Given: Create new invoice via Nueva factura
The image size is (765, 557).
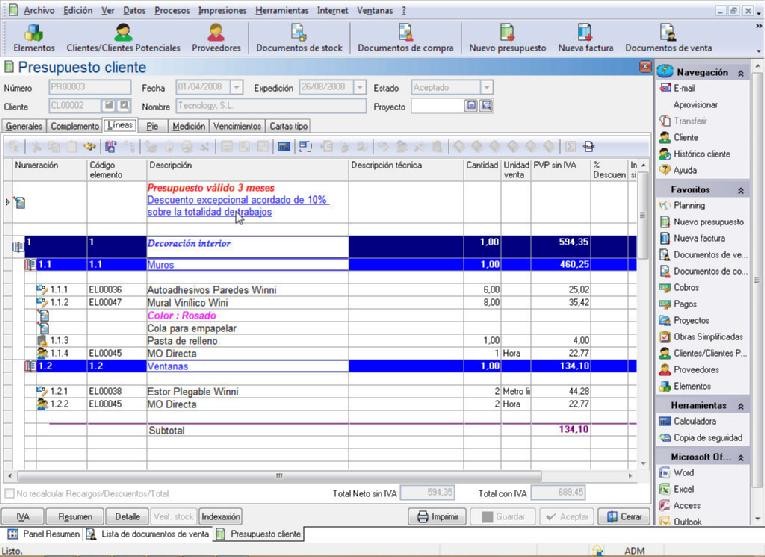Looking at the screenshot, I should (x=585, y=38).
